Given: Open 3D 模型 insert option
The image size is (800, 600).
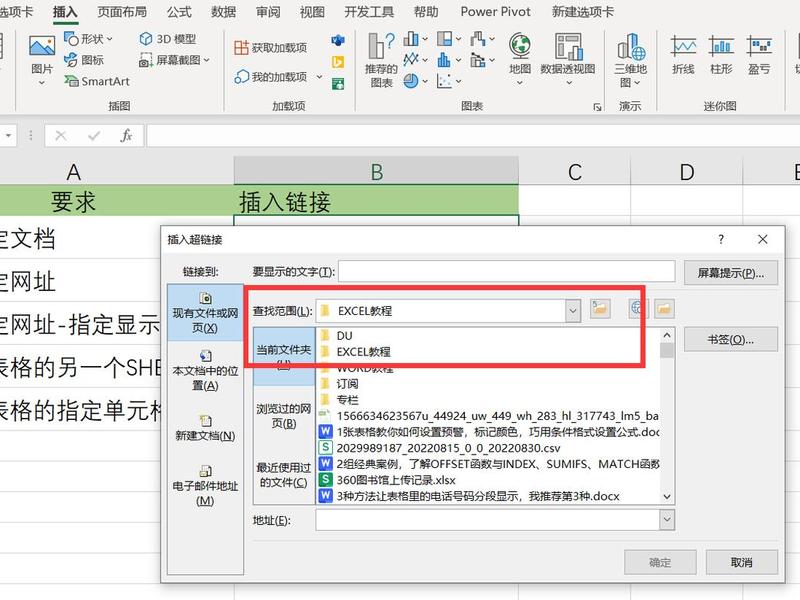Looking at the screenshot, I should click(x=168, y=39).
